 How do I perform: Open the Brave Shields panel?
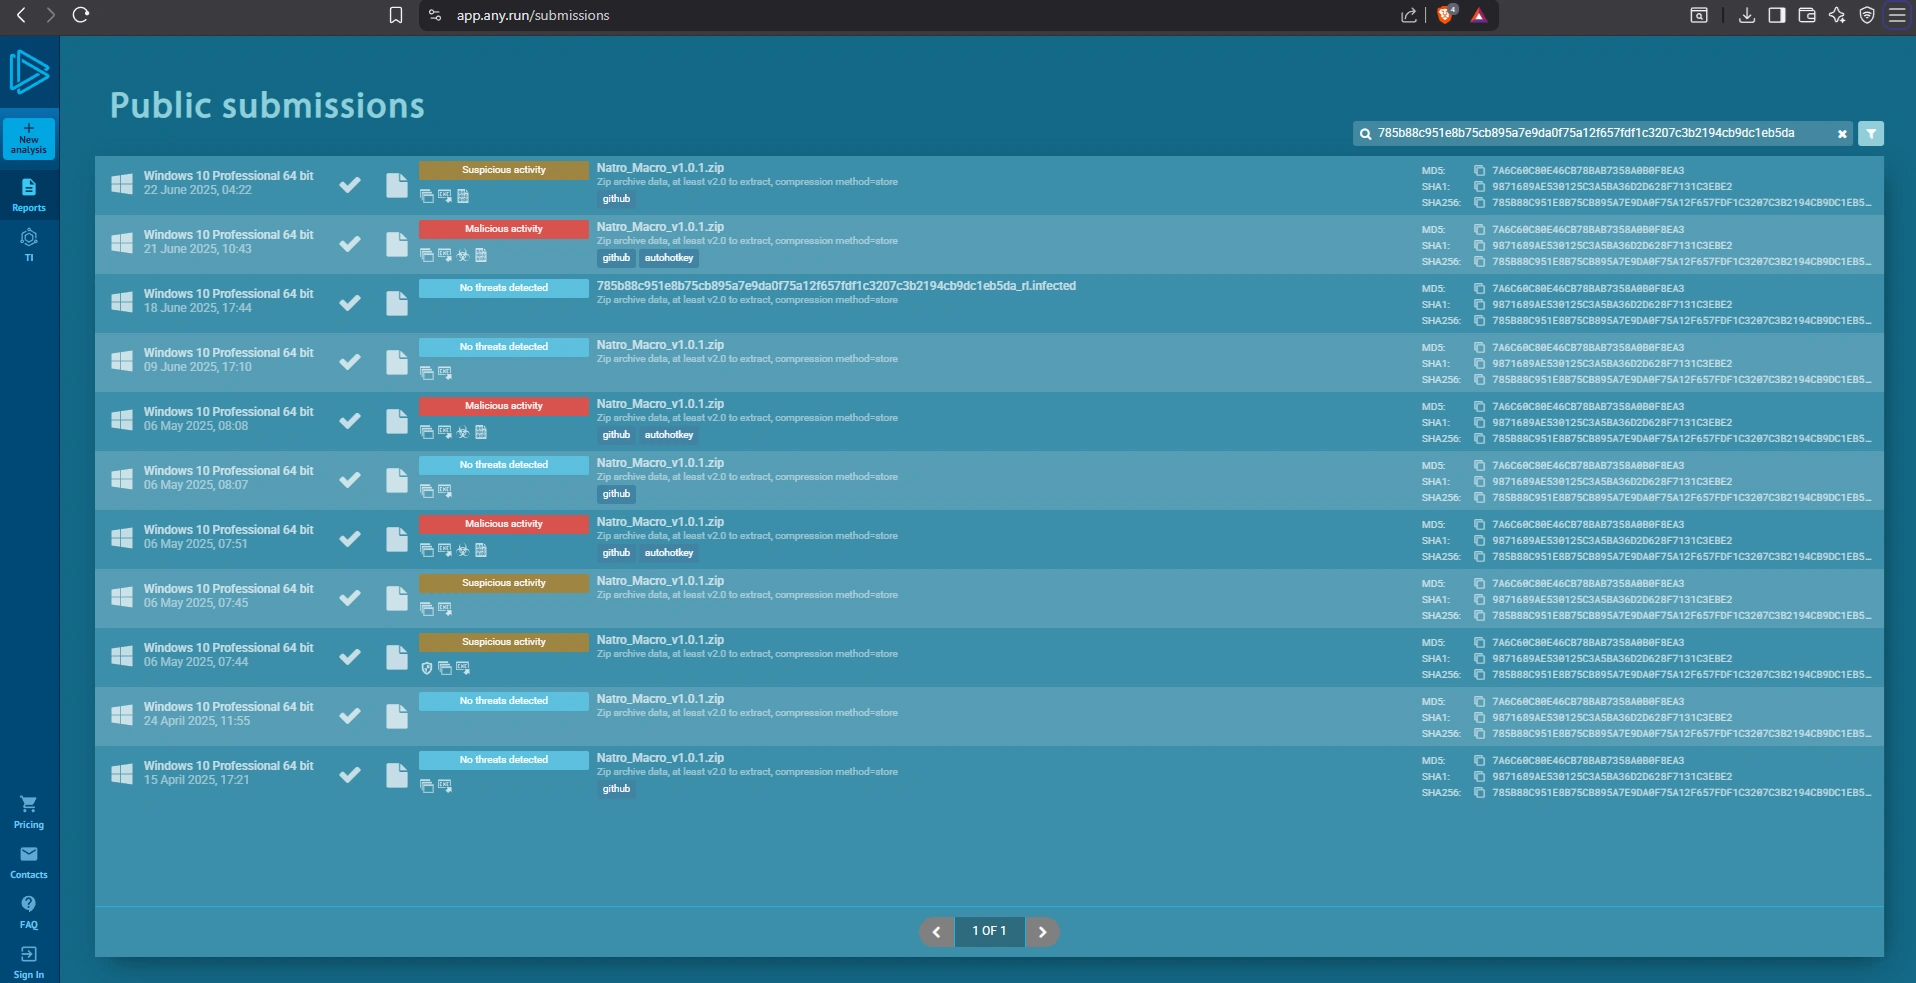pos(1446,15)
